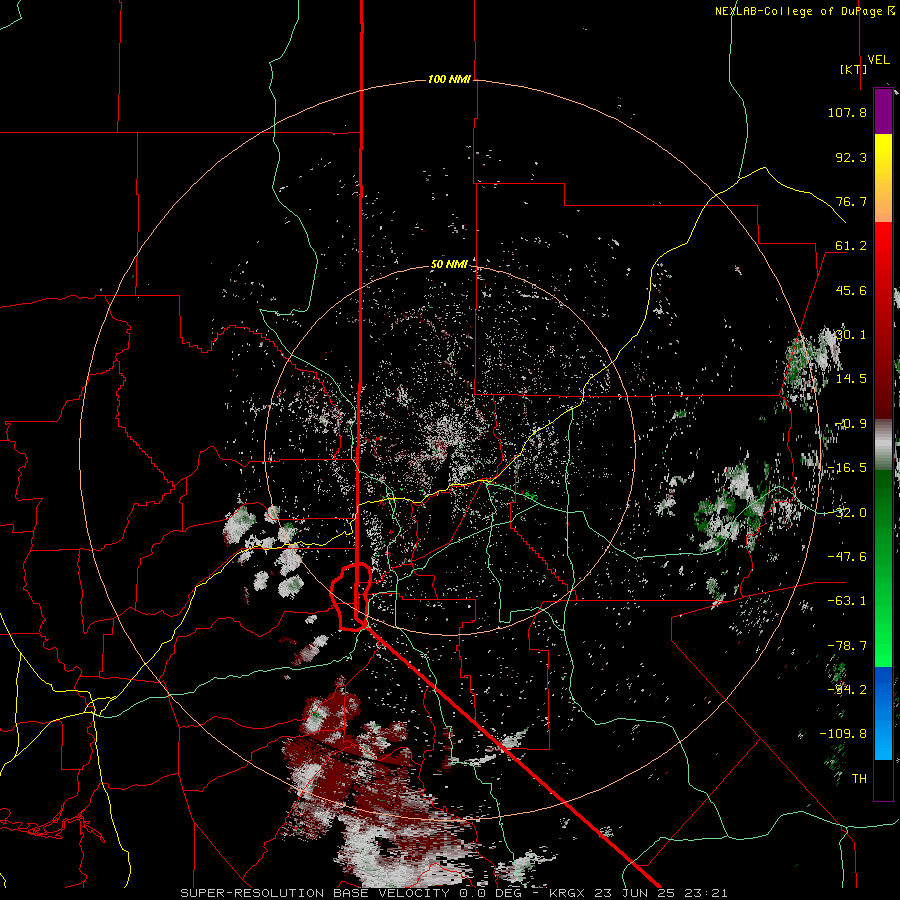Click the -32.0 velocity scale value
900x900 pixels.
point(847,513)
